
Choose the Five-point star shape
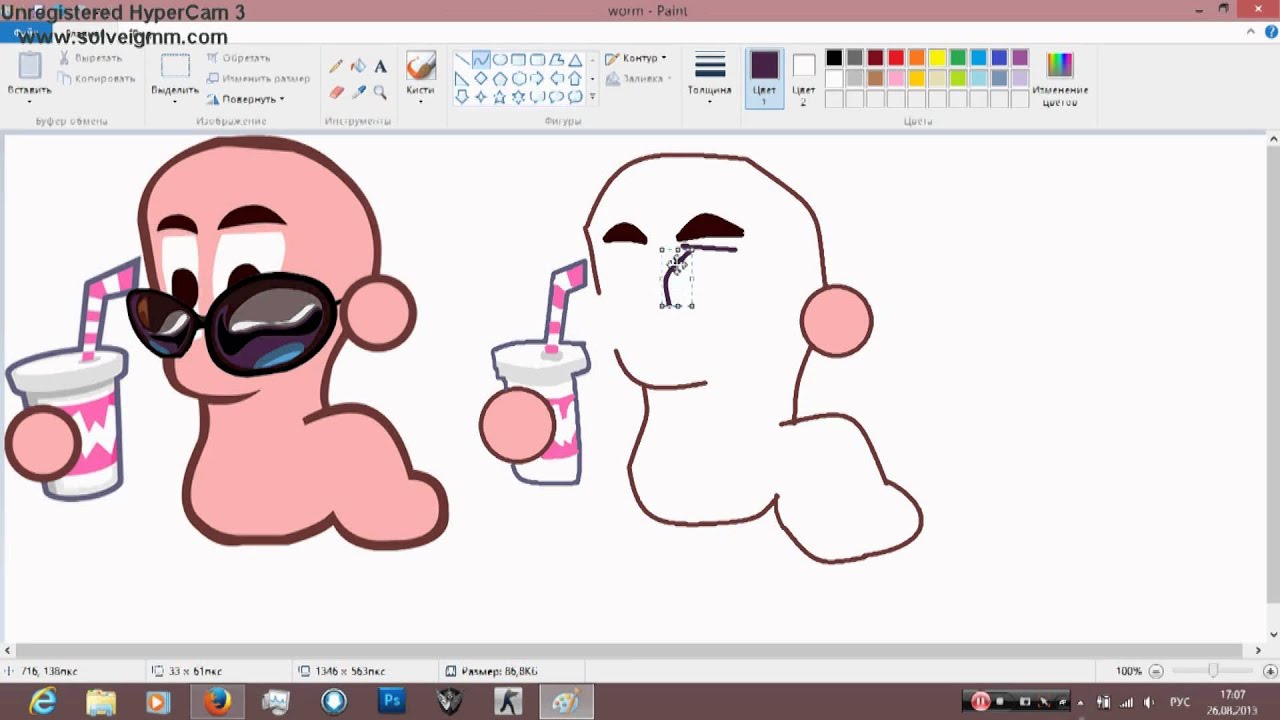[500, 97]
